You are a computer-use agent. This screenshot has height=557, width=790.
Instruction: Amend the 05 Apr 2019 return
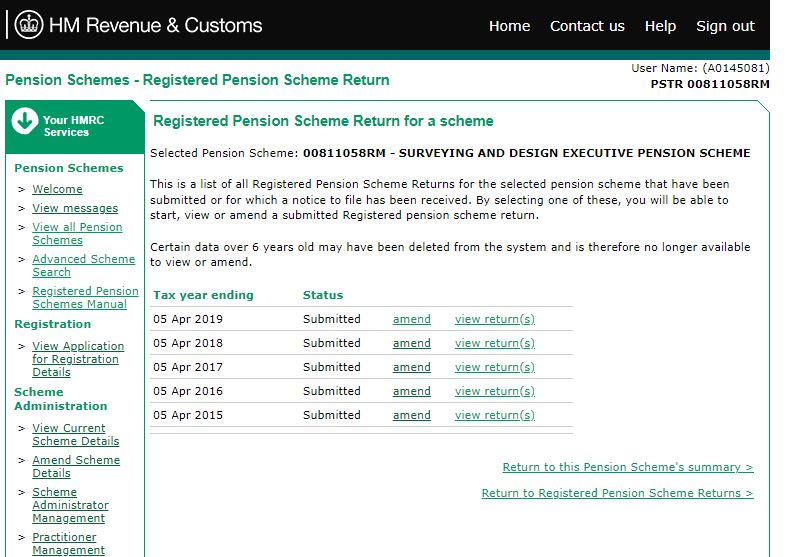point(412,319)
